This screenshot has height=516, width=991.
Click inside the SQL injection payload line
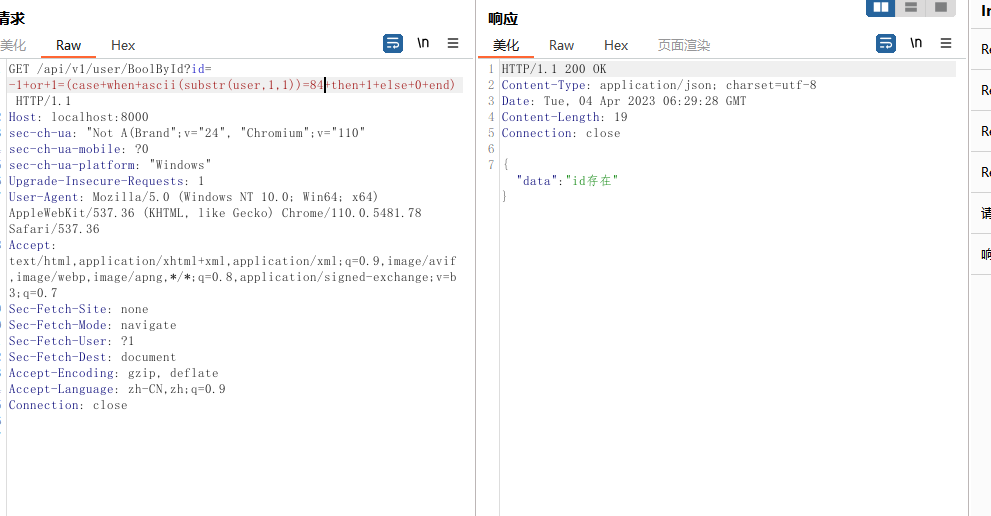coord(200,86)
